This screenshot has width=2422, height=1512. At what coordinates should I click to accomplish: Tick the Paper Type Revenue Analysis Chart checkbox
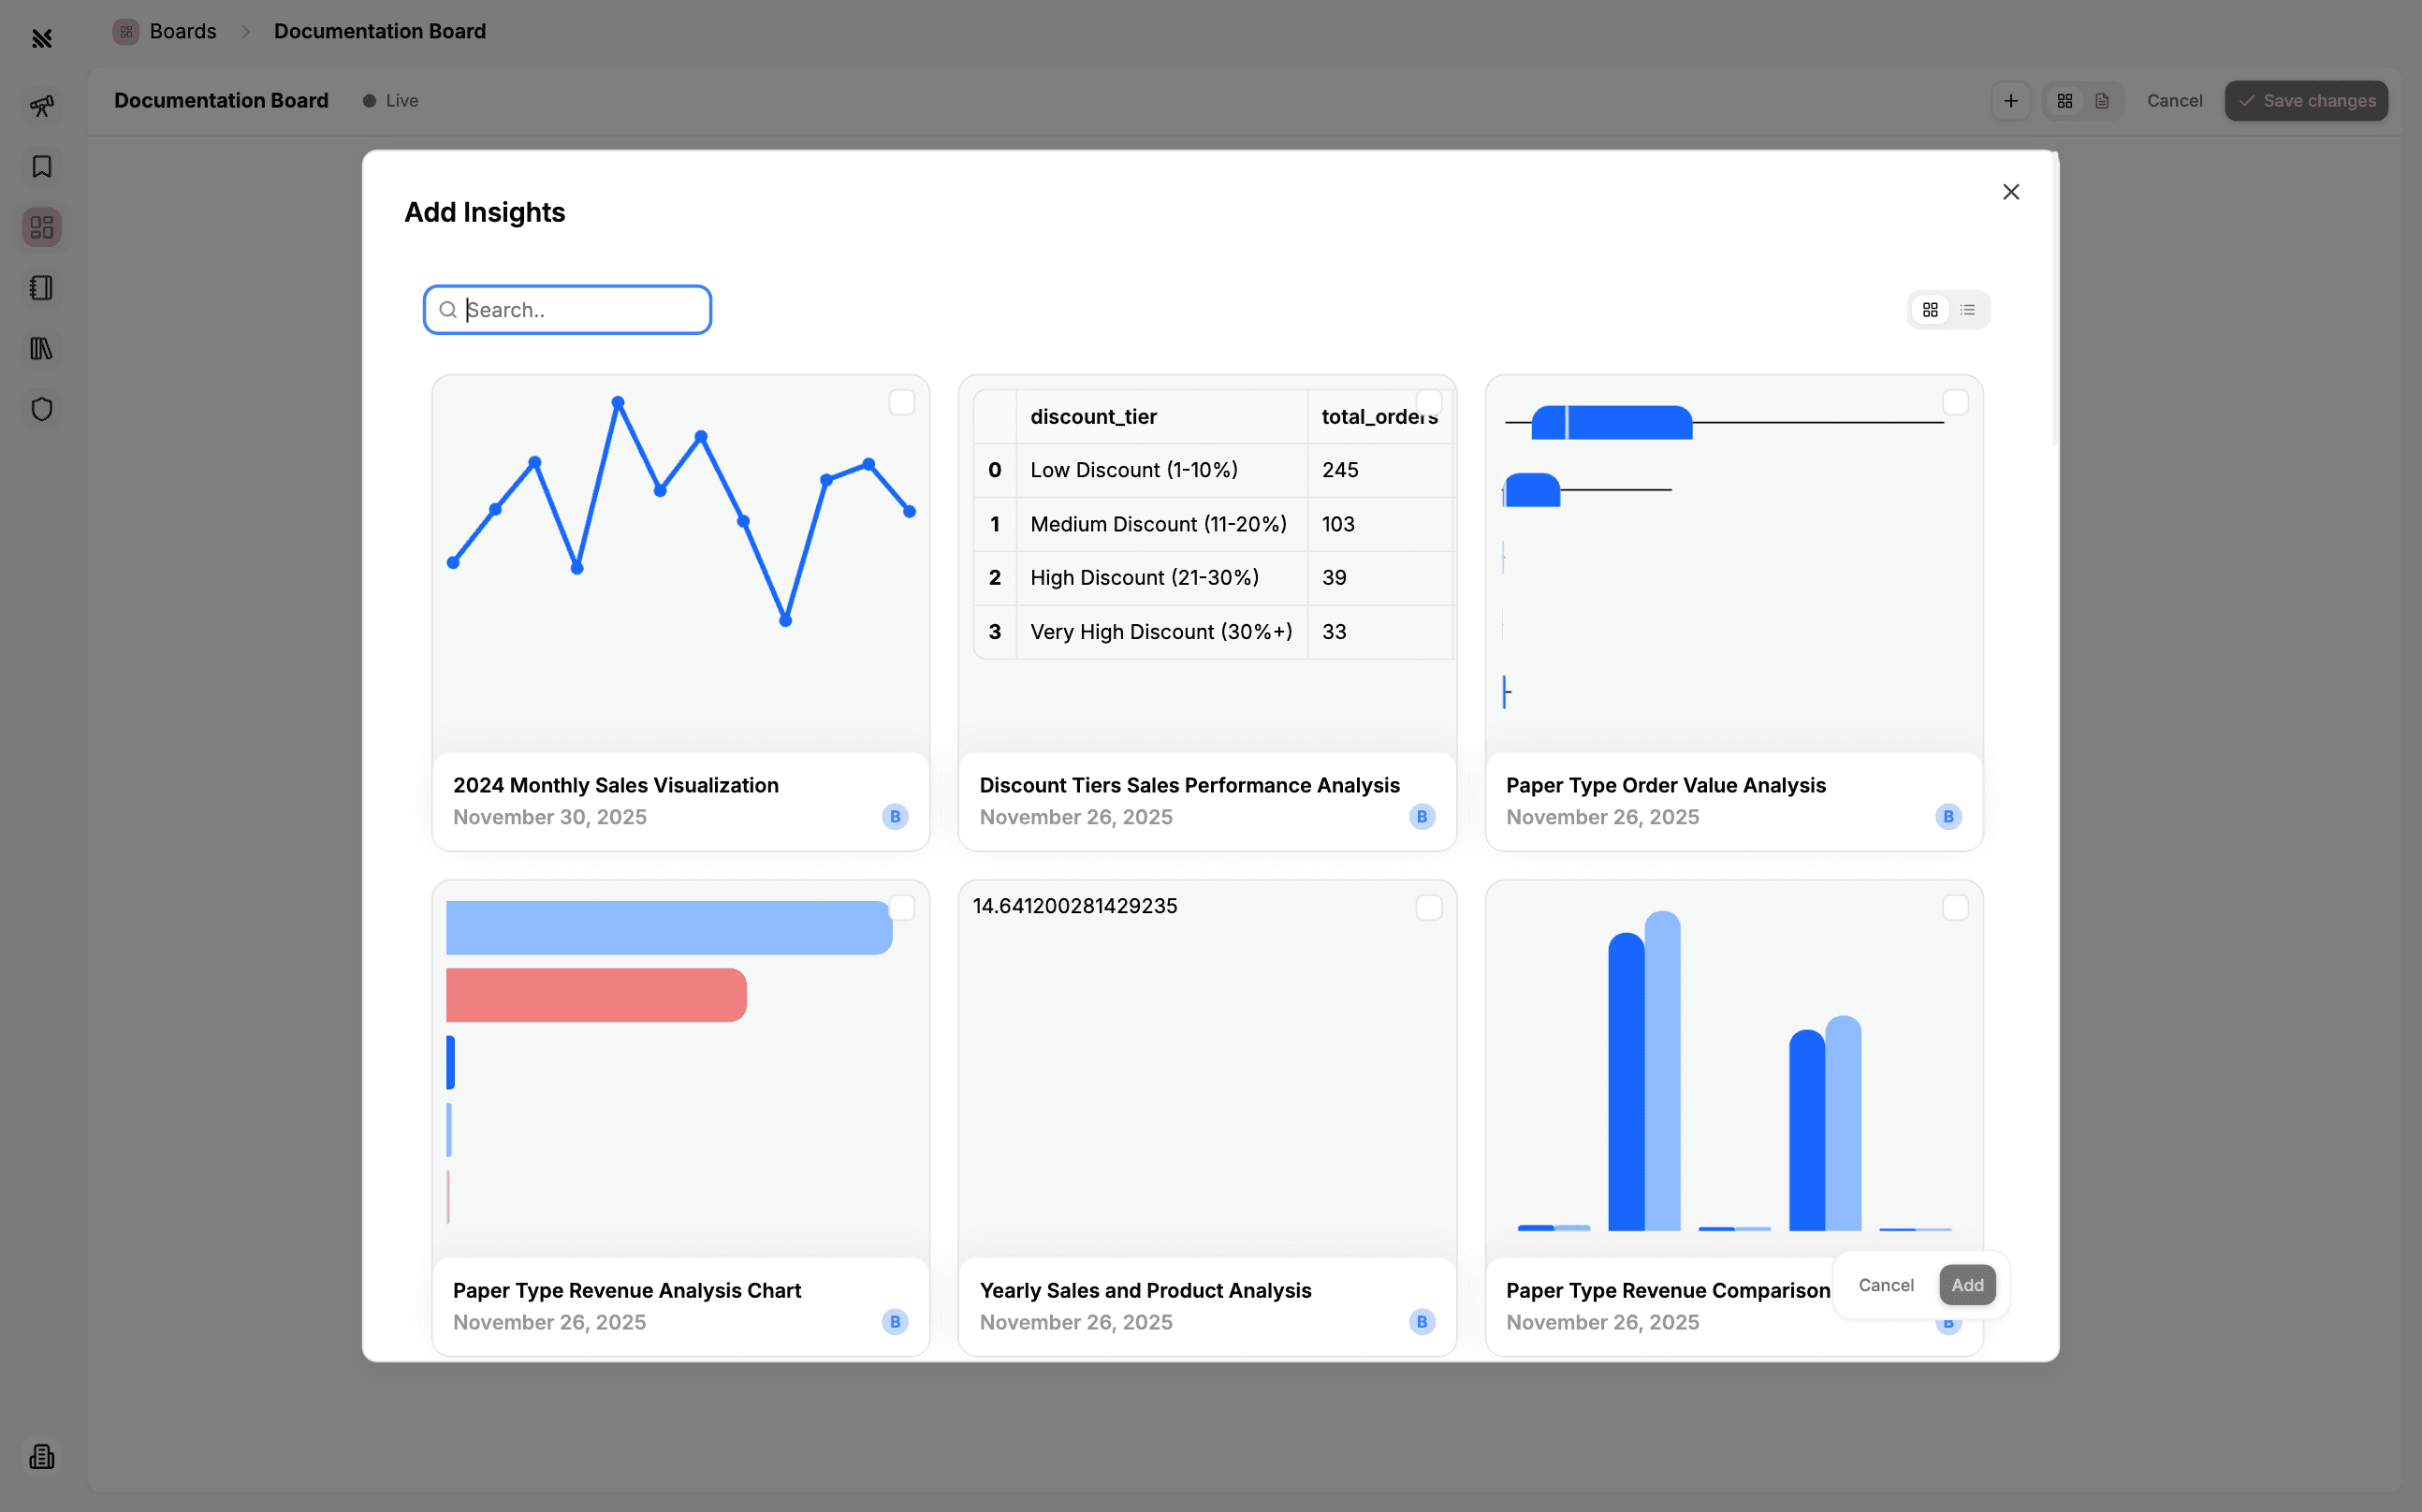(x=901, y=906)
